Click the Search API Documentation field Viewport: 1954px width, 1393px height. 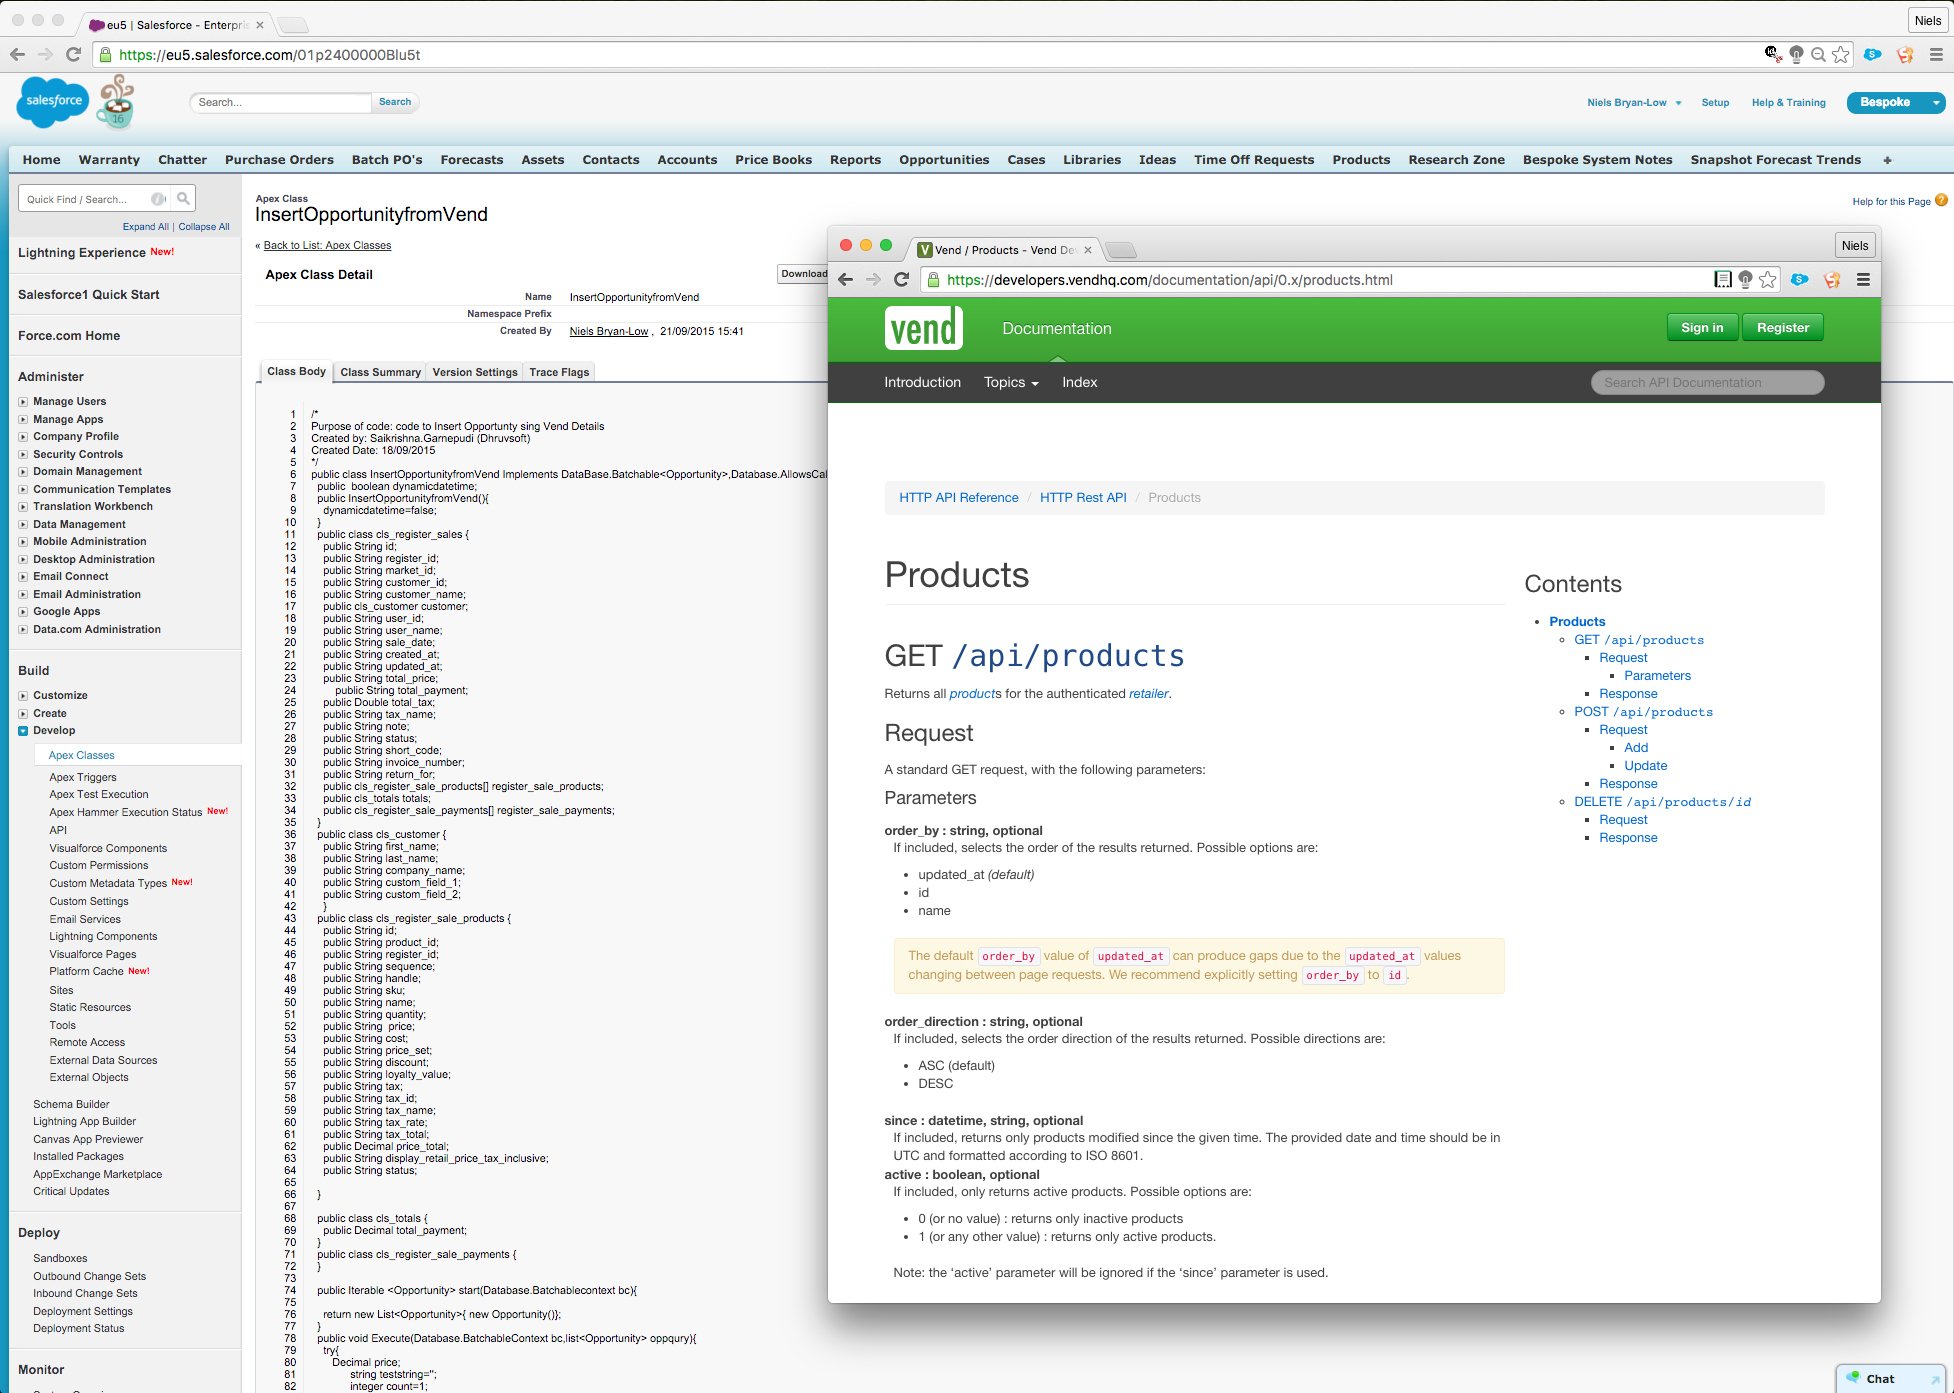click(x=1706, y=382)
